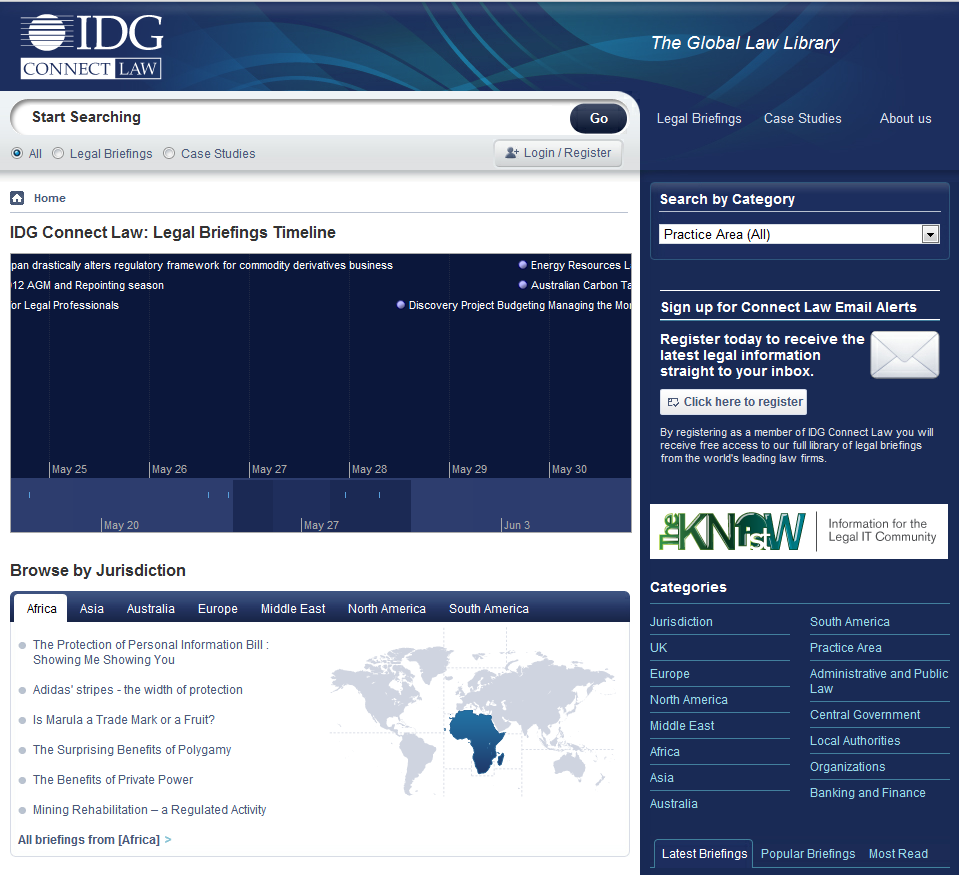Open the Australia sidebar category link
The image size is (959, 875).
[673, 803]
